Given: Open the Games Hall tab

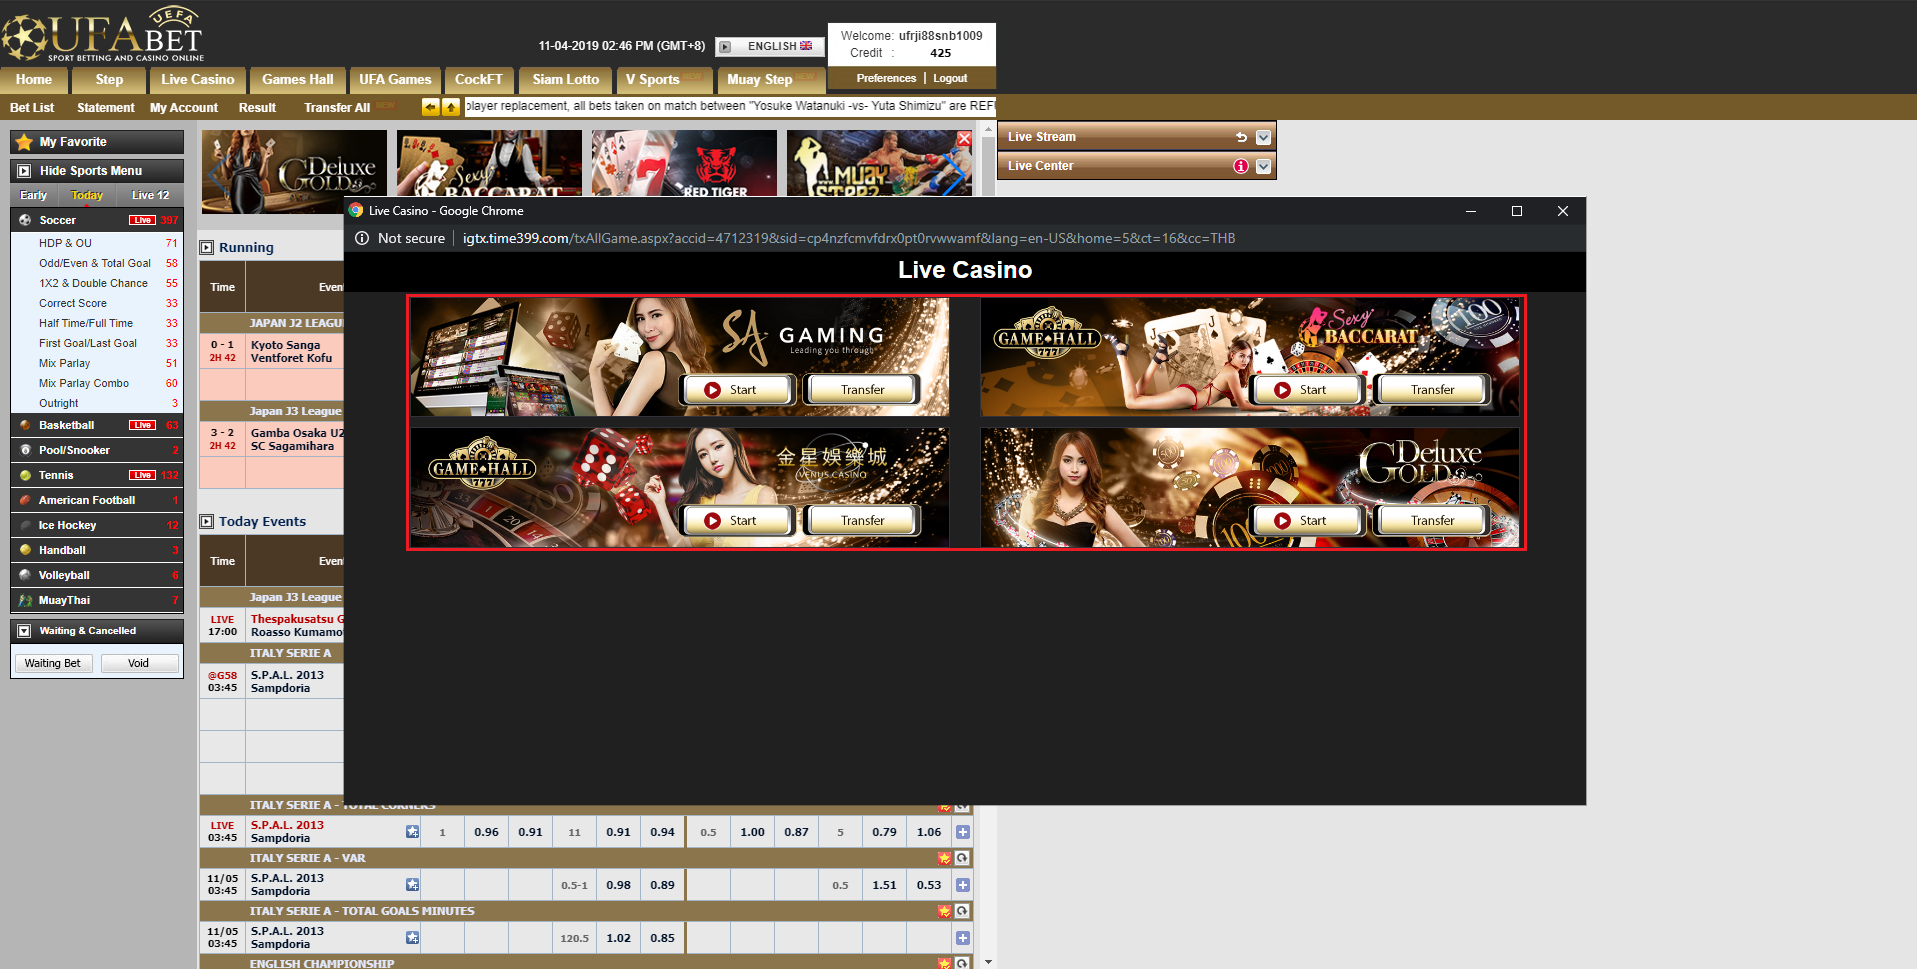Looking at the screenshot, I should (297, 80).
